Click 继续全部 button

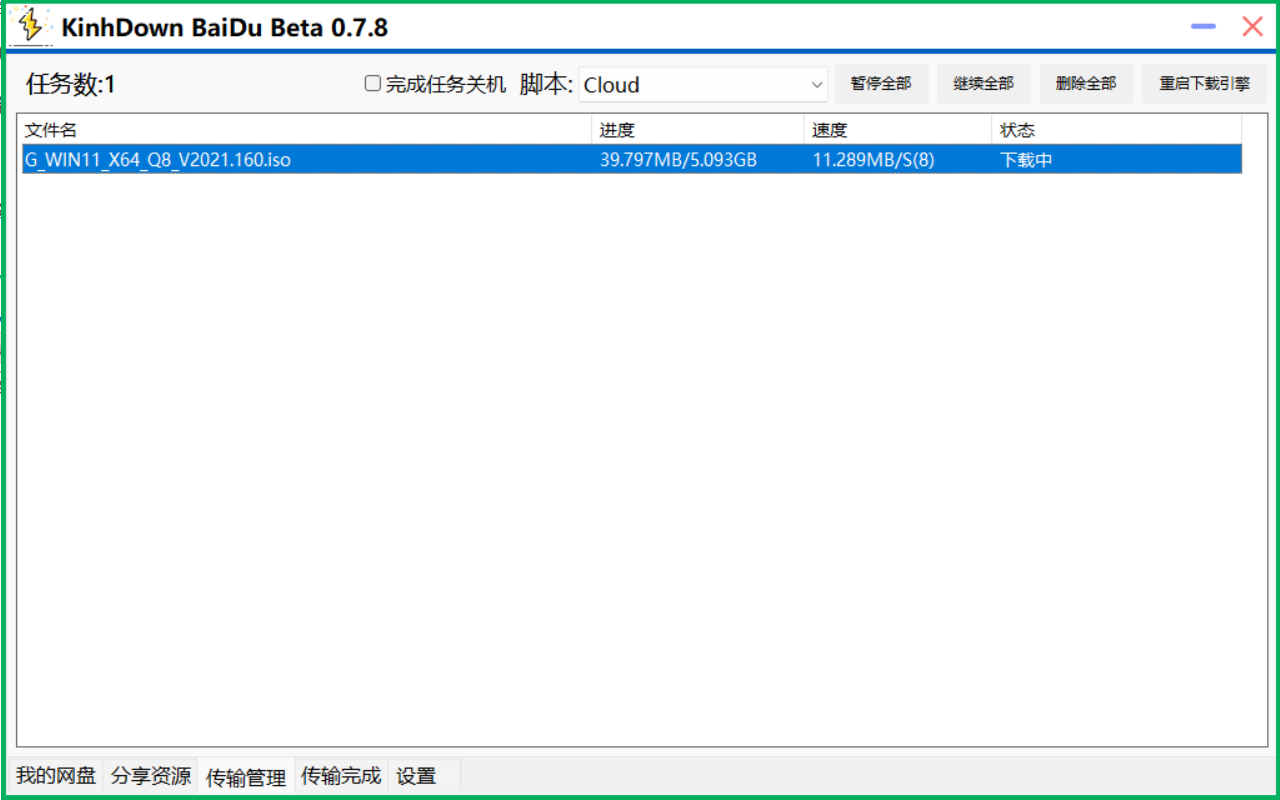point(984,84)
